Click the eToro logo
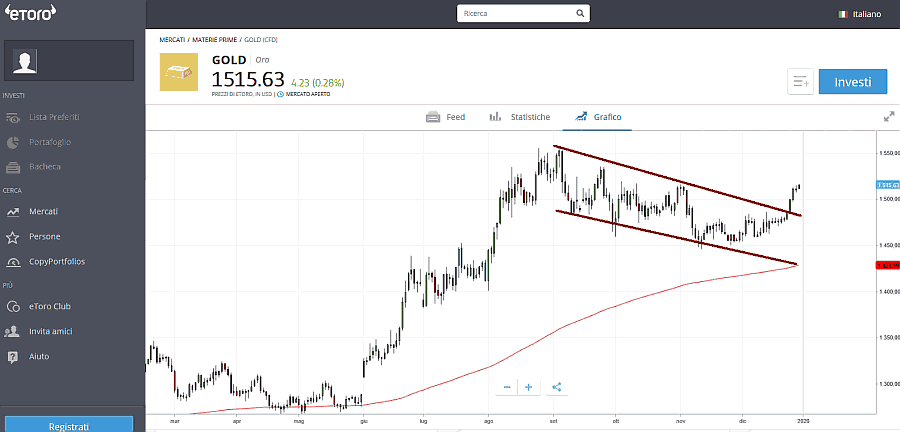The height and width of the screenshot is (432, 900). point(29,15)
